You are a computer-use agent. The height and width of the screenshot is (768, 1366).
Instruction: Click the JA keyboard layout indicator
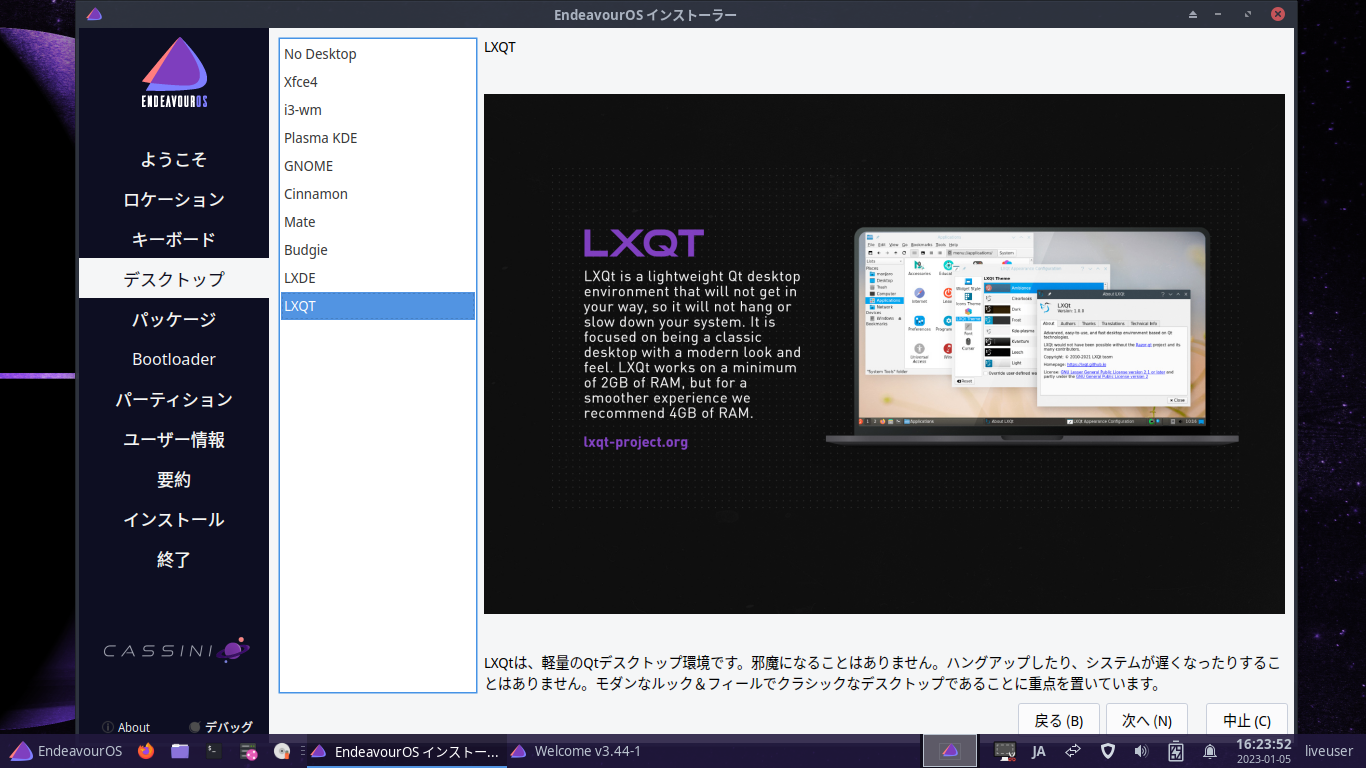tap(1039, 751)
